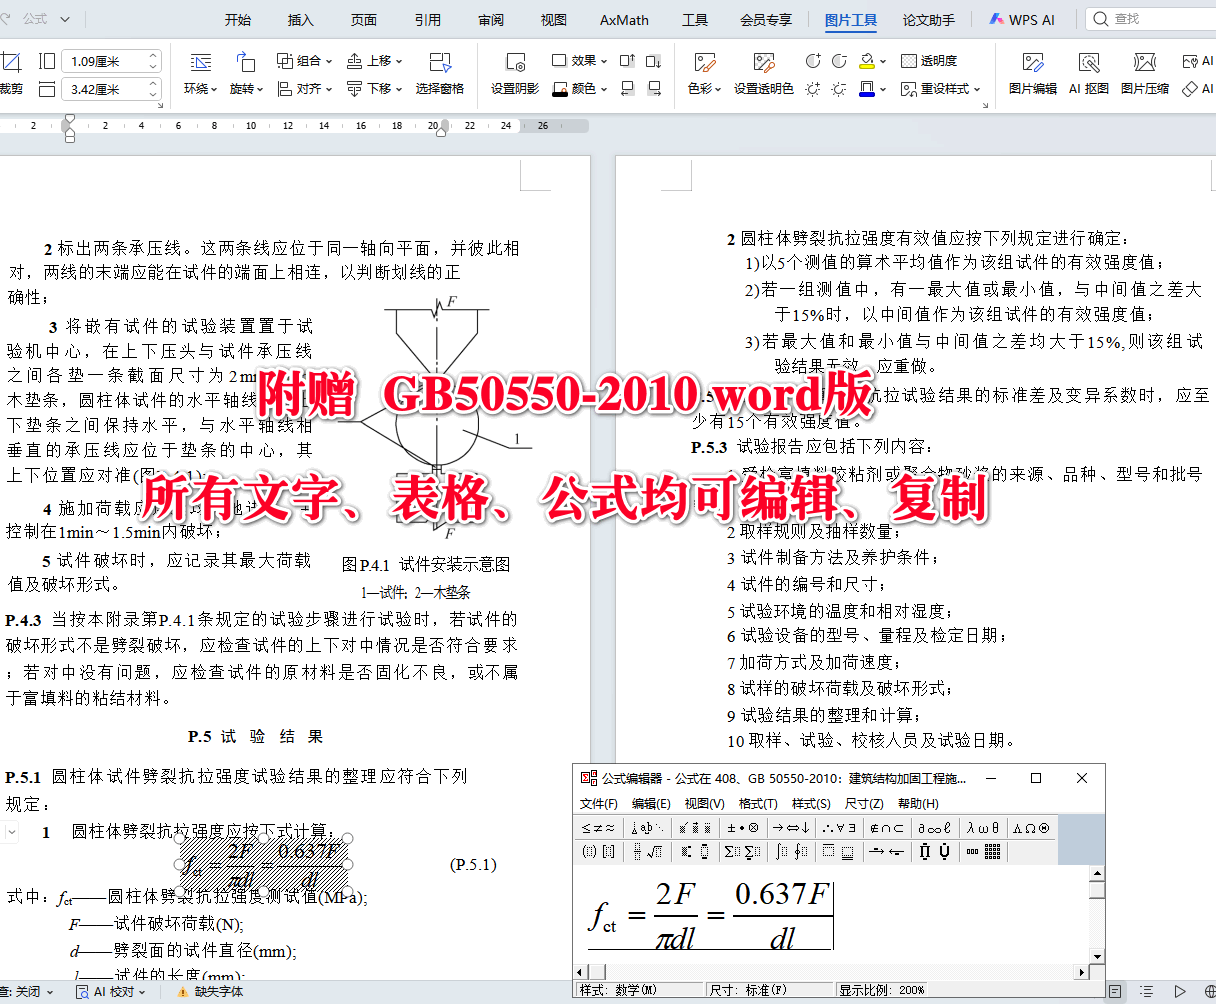Open 文件(F) menu in formula editor

(x=599, y=803)
